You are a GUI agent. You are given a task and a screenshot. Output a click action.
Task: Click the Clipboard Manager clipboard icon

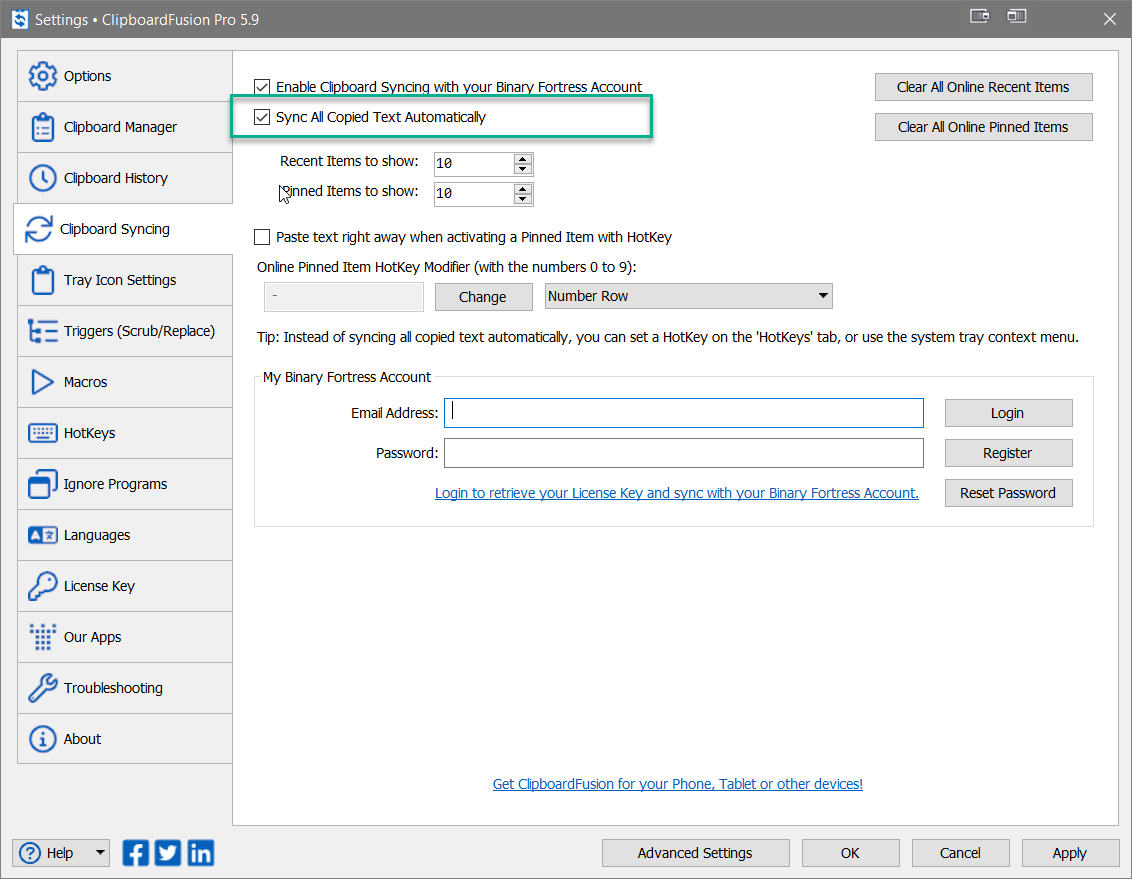[43, 127]
